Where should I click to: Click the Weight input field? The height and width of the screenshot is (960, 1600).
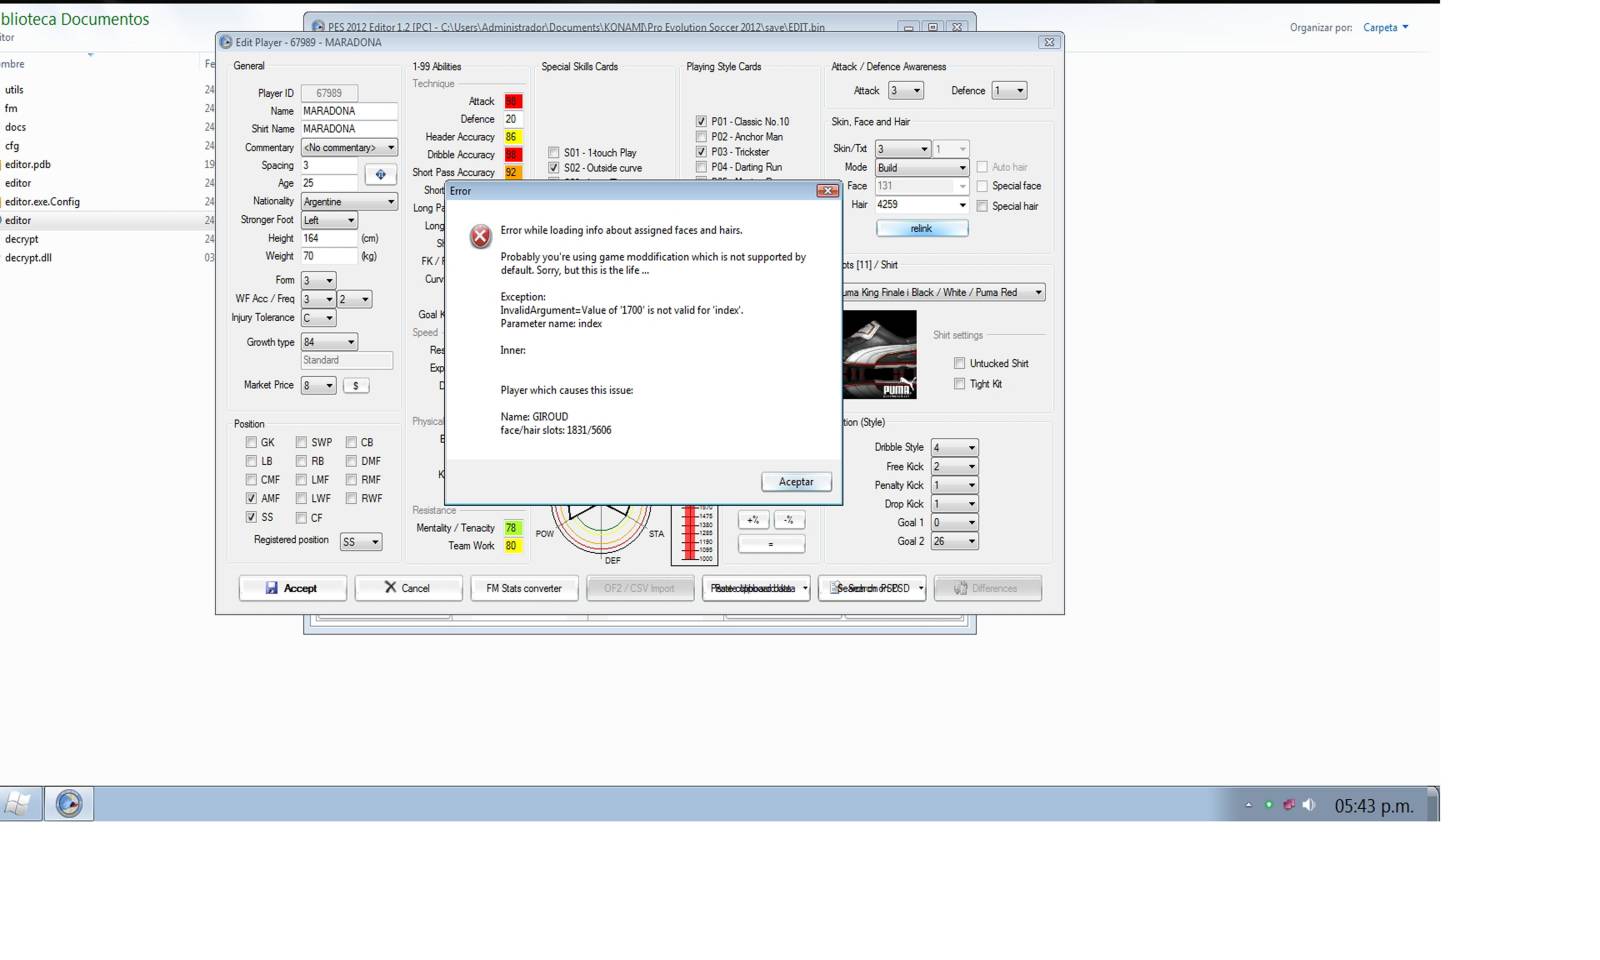point(329,256)
